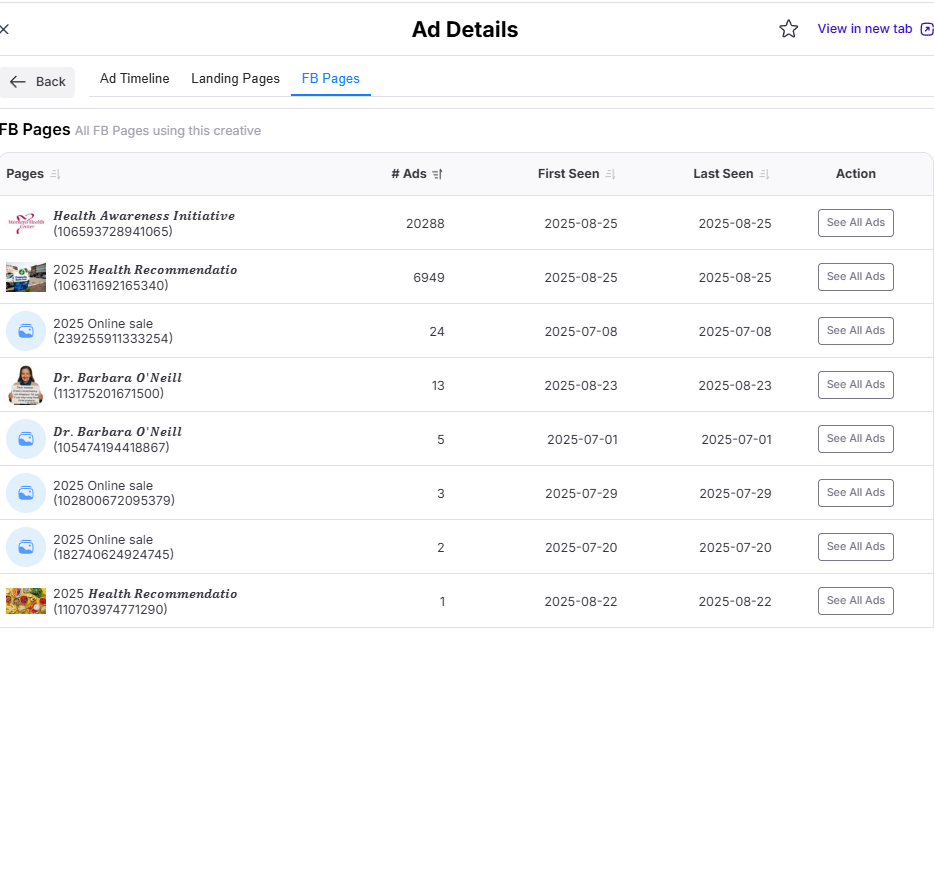Select the FB Pages tab
Screen dimensions: 934x890
pyautogui.click(x=330, y=79)
